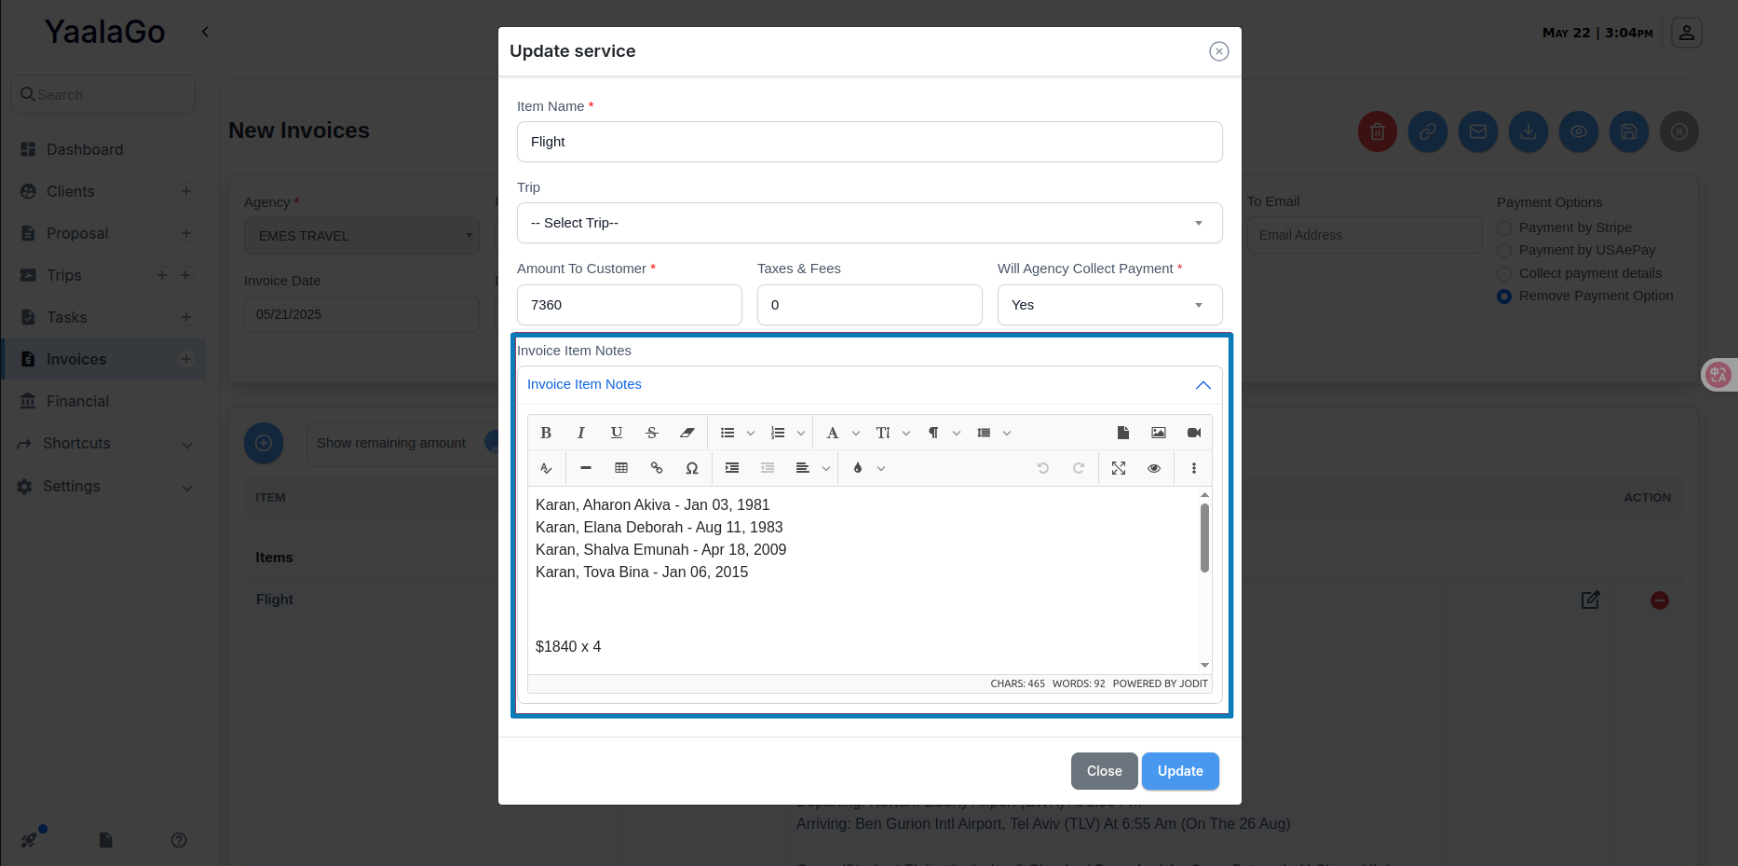Insert a special character (Omega icon)

tap(692, 468)
